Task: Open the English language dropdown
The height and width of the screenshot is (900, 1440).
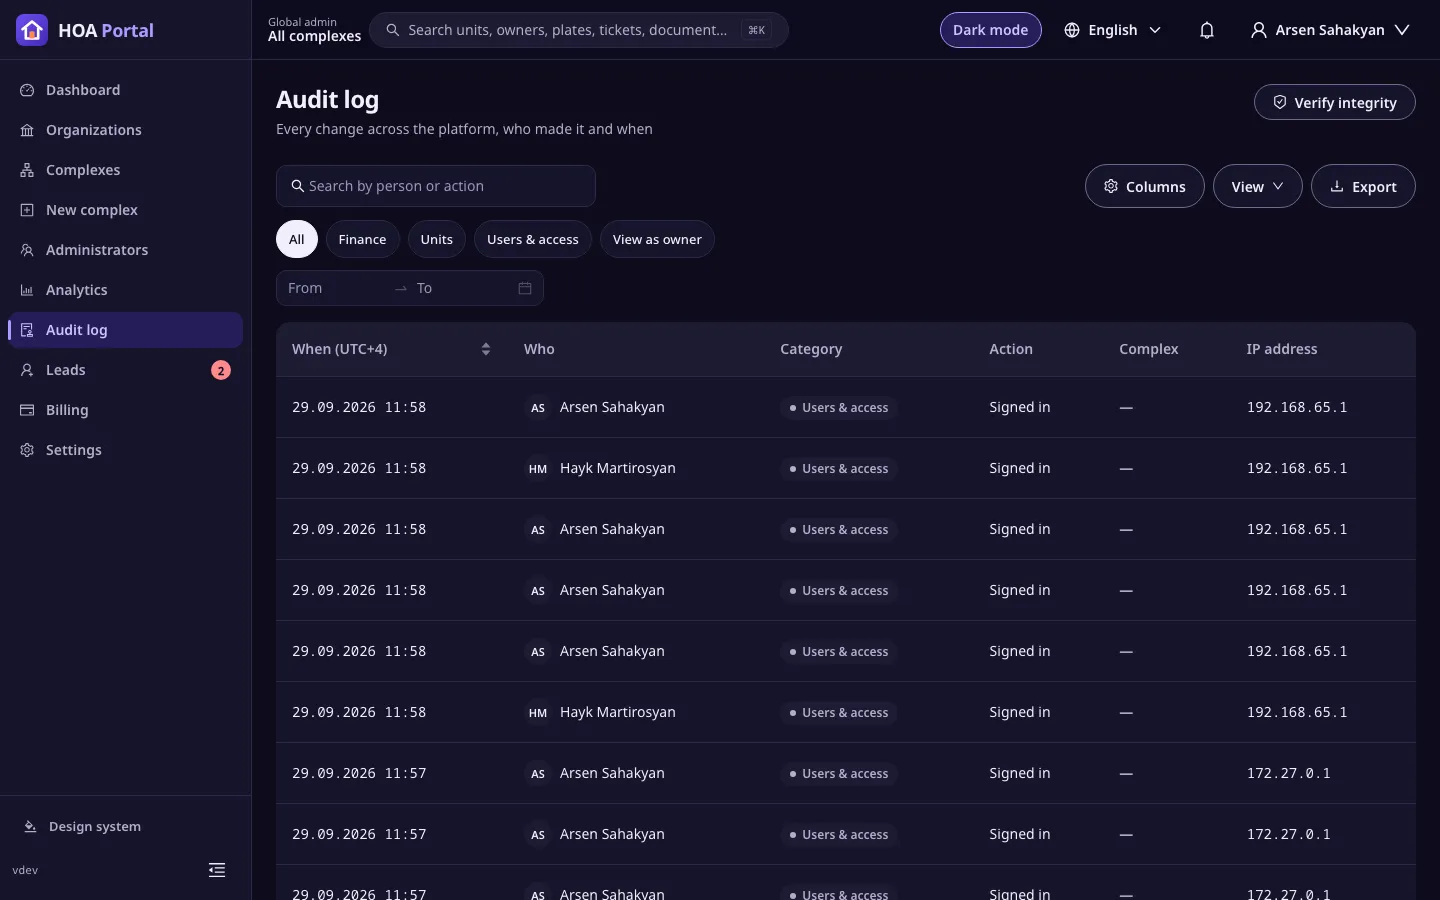Action: [x=1113, y=30]
